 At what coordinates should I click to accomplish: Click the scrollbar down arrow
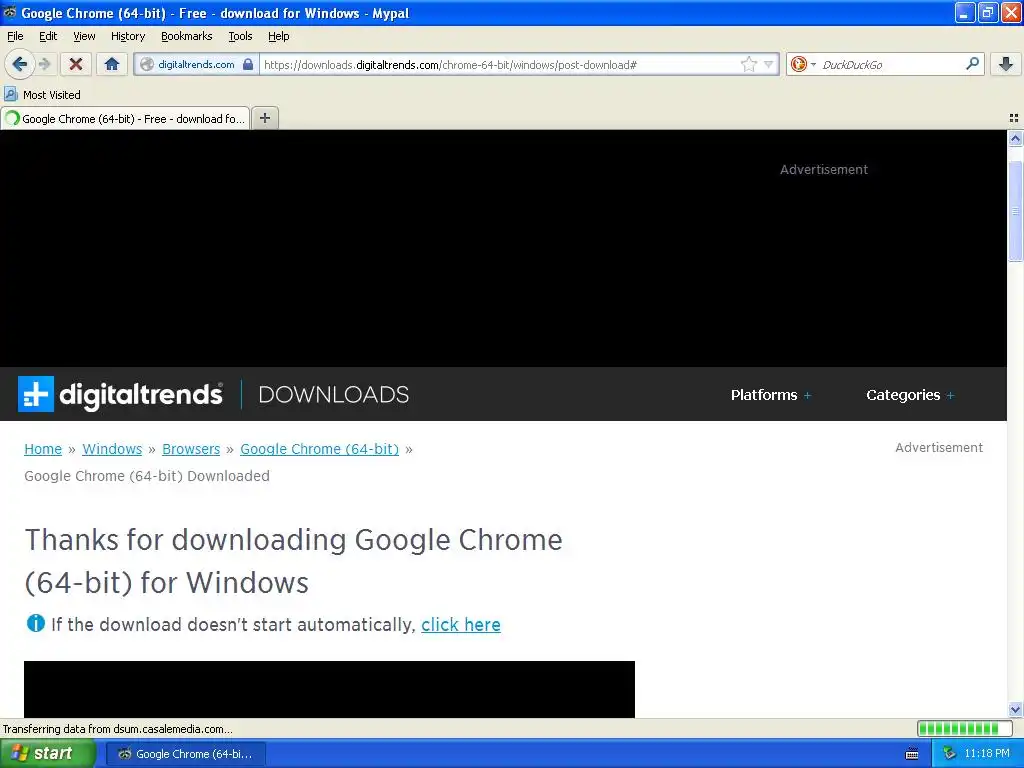[x=1015, y=709]
